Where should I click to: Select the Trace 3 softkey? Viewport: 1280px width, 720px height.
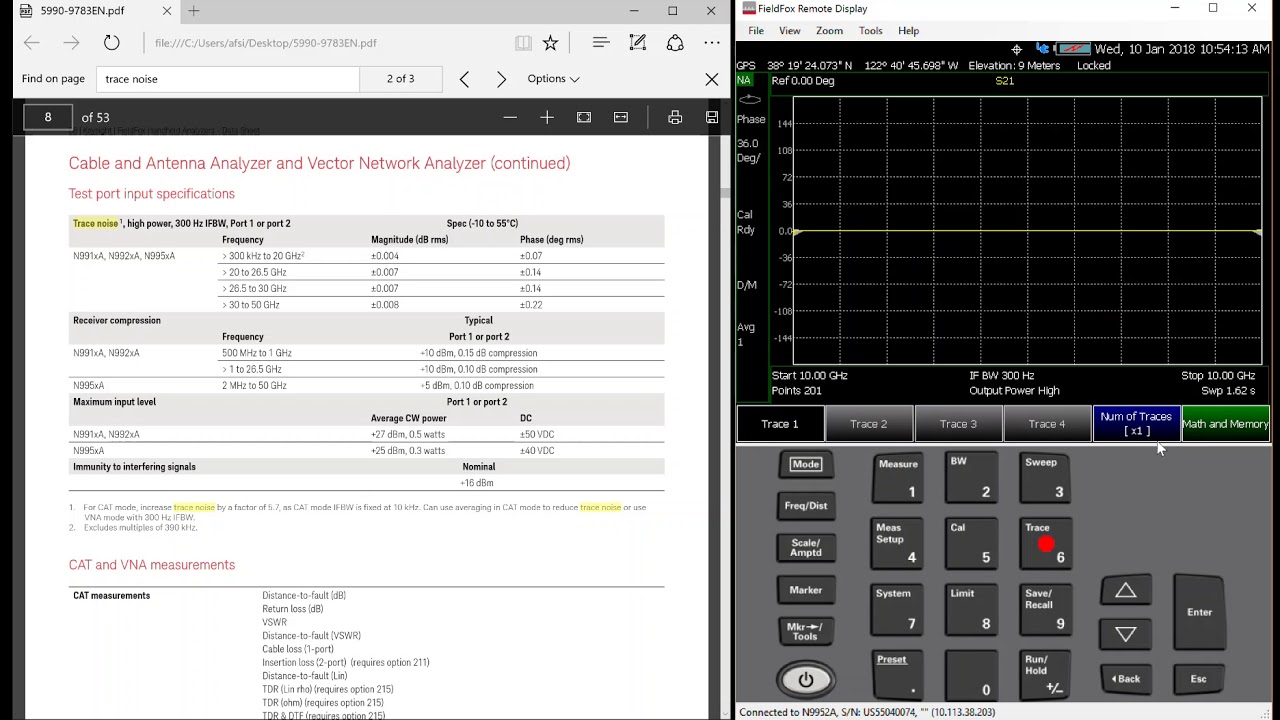pyautogui.click(x=958, y=424)
